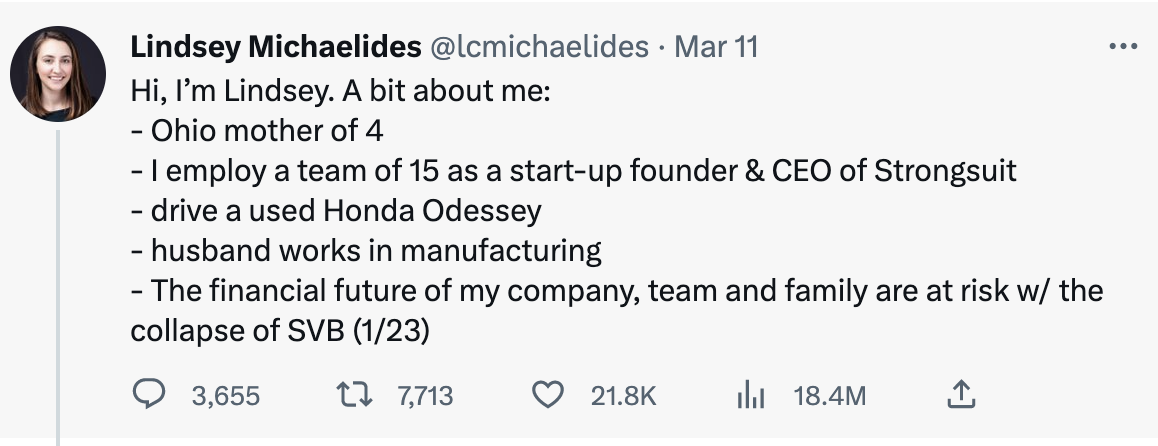1158x446 pixels.
Task: Click the Mar 11 timestamp
Action: pos(716,47)
